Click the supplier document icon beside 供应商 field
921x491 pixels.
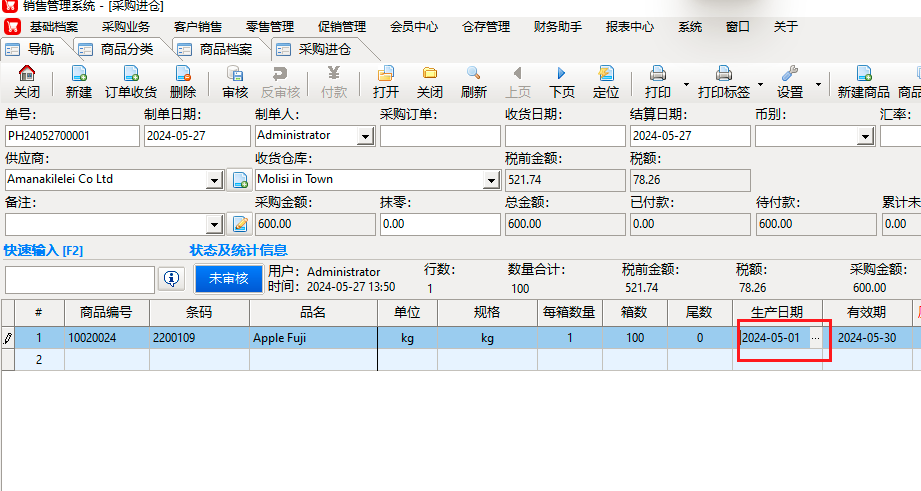click(x=240, y=180)
